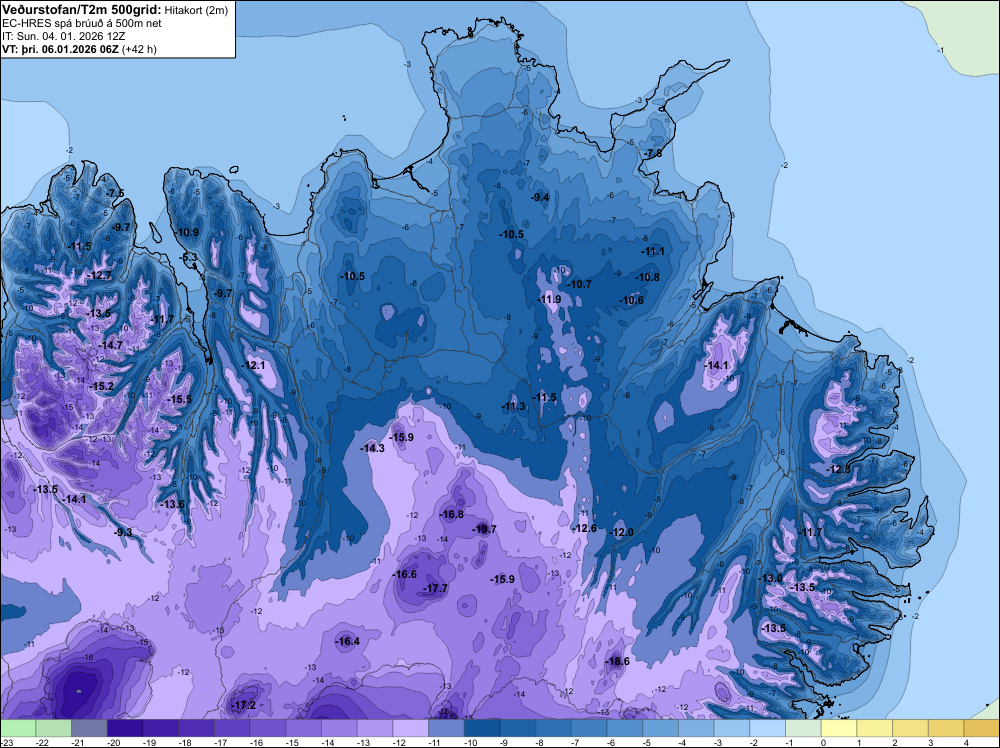Click the -9.3 temperature label
Image resolution: width=1000 pixels, height=748 pixels.
[123, 532]
